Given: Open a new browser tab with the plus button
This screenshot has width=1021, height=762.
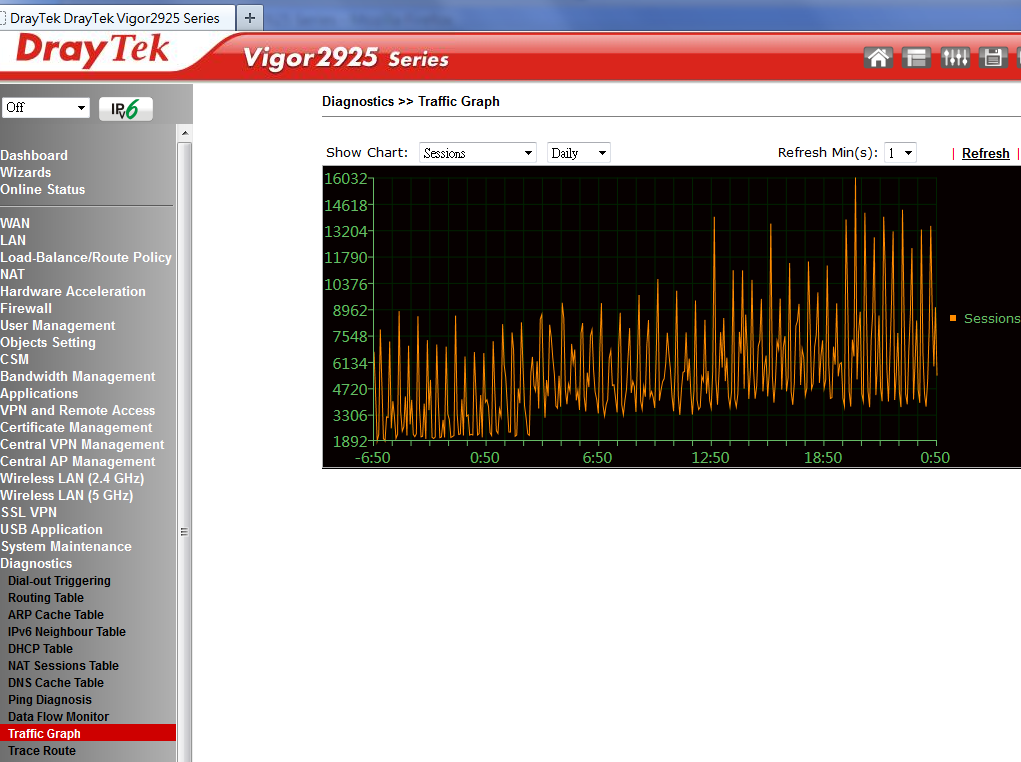Looking at the screenshot, I should coord(249,18).
